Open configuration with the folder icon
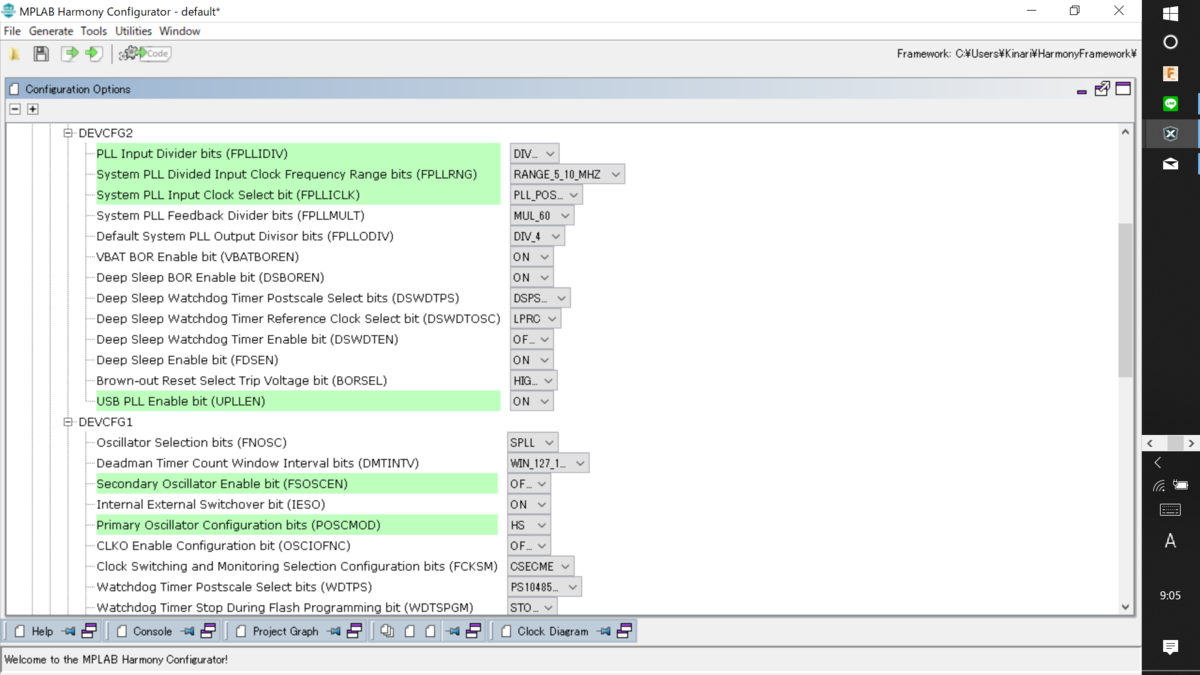Viewport: 1200px width, 675px height. 15,53
